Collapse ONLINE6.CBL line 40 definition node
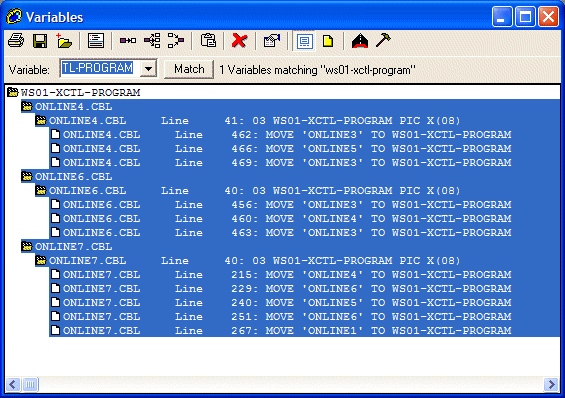Screen dimensions: 565x398 pos(41,191)
